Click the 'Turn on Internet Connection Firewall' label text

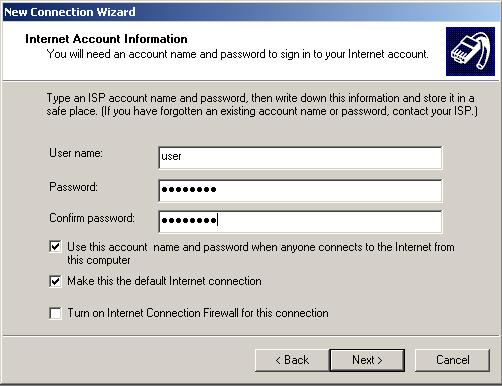click(x=198, y=313)
